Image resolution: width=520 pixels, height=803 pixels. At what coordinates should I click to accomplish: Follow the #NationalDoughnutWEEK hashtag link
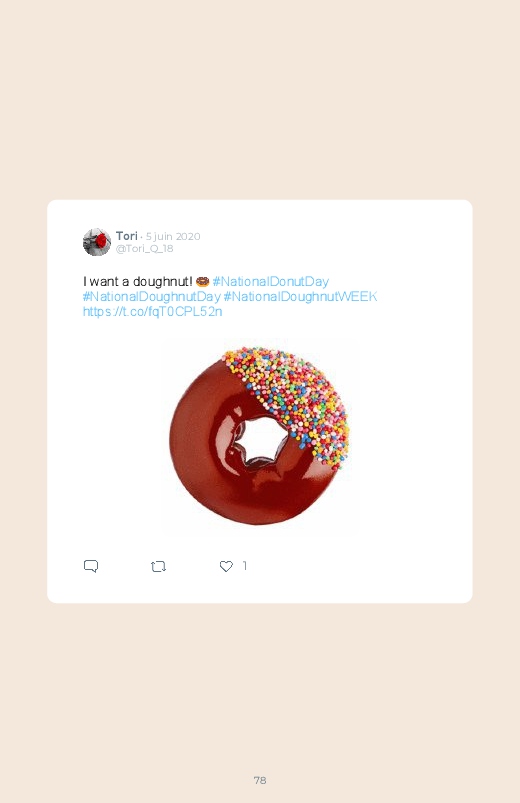coord(301,297)
